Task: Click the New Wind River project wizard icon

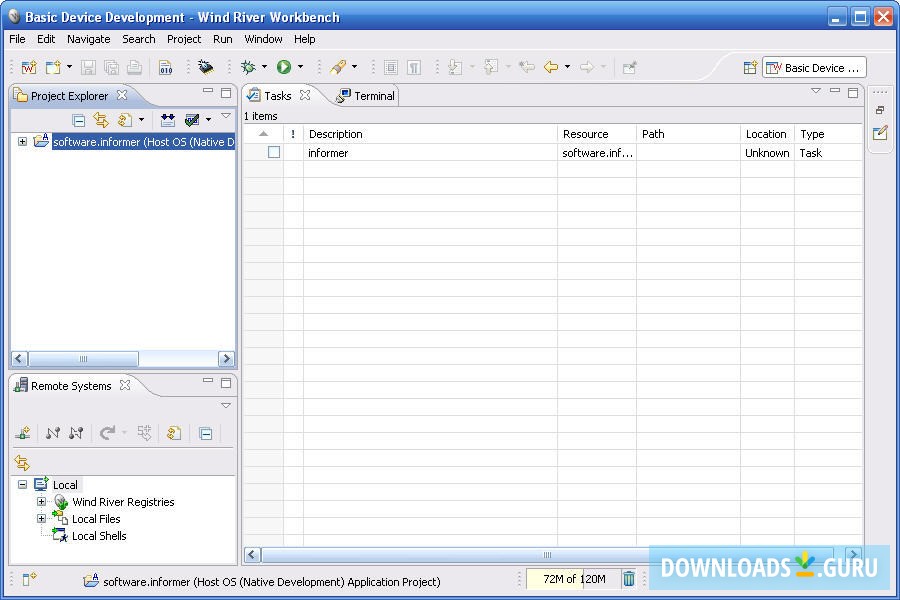Action: 29,67
